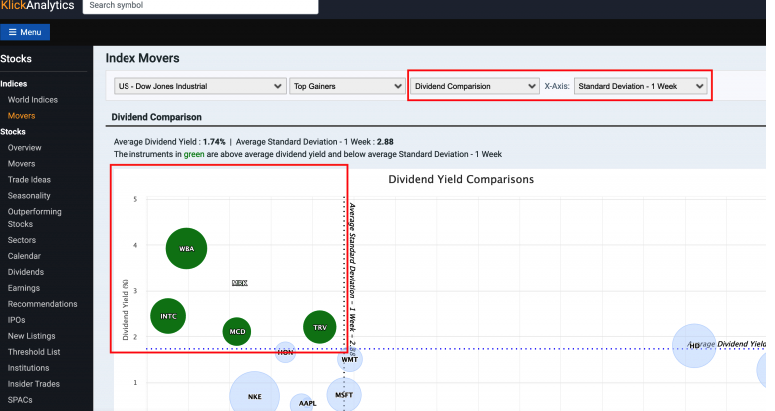
Task: Click the Indices sidebar section heading
Action: (14, 84)
